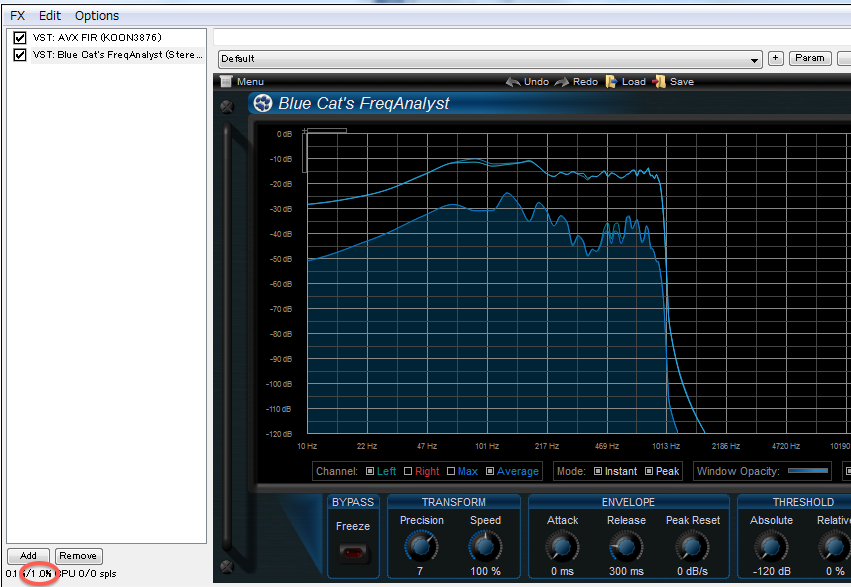Click the Load preset folder icon

611,81
